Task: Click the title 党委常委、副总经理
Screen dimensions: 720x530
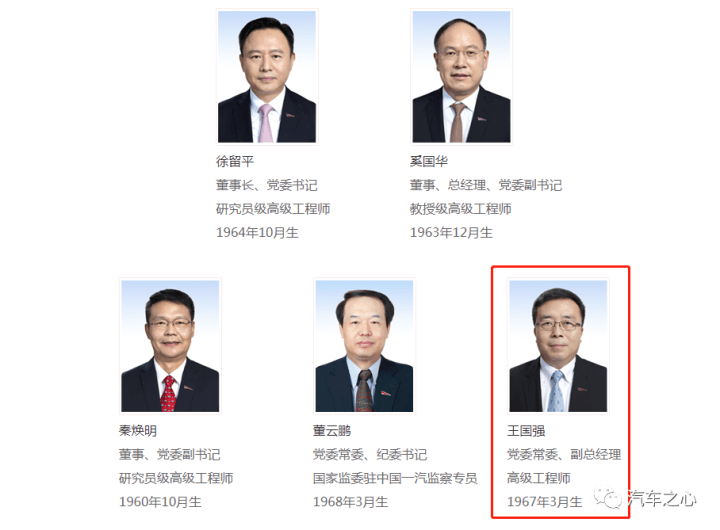Action: [x=564, y=455]
